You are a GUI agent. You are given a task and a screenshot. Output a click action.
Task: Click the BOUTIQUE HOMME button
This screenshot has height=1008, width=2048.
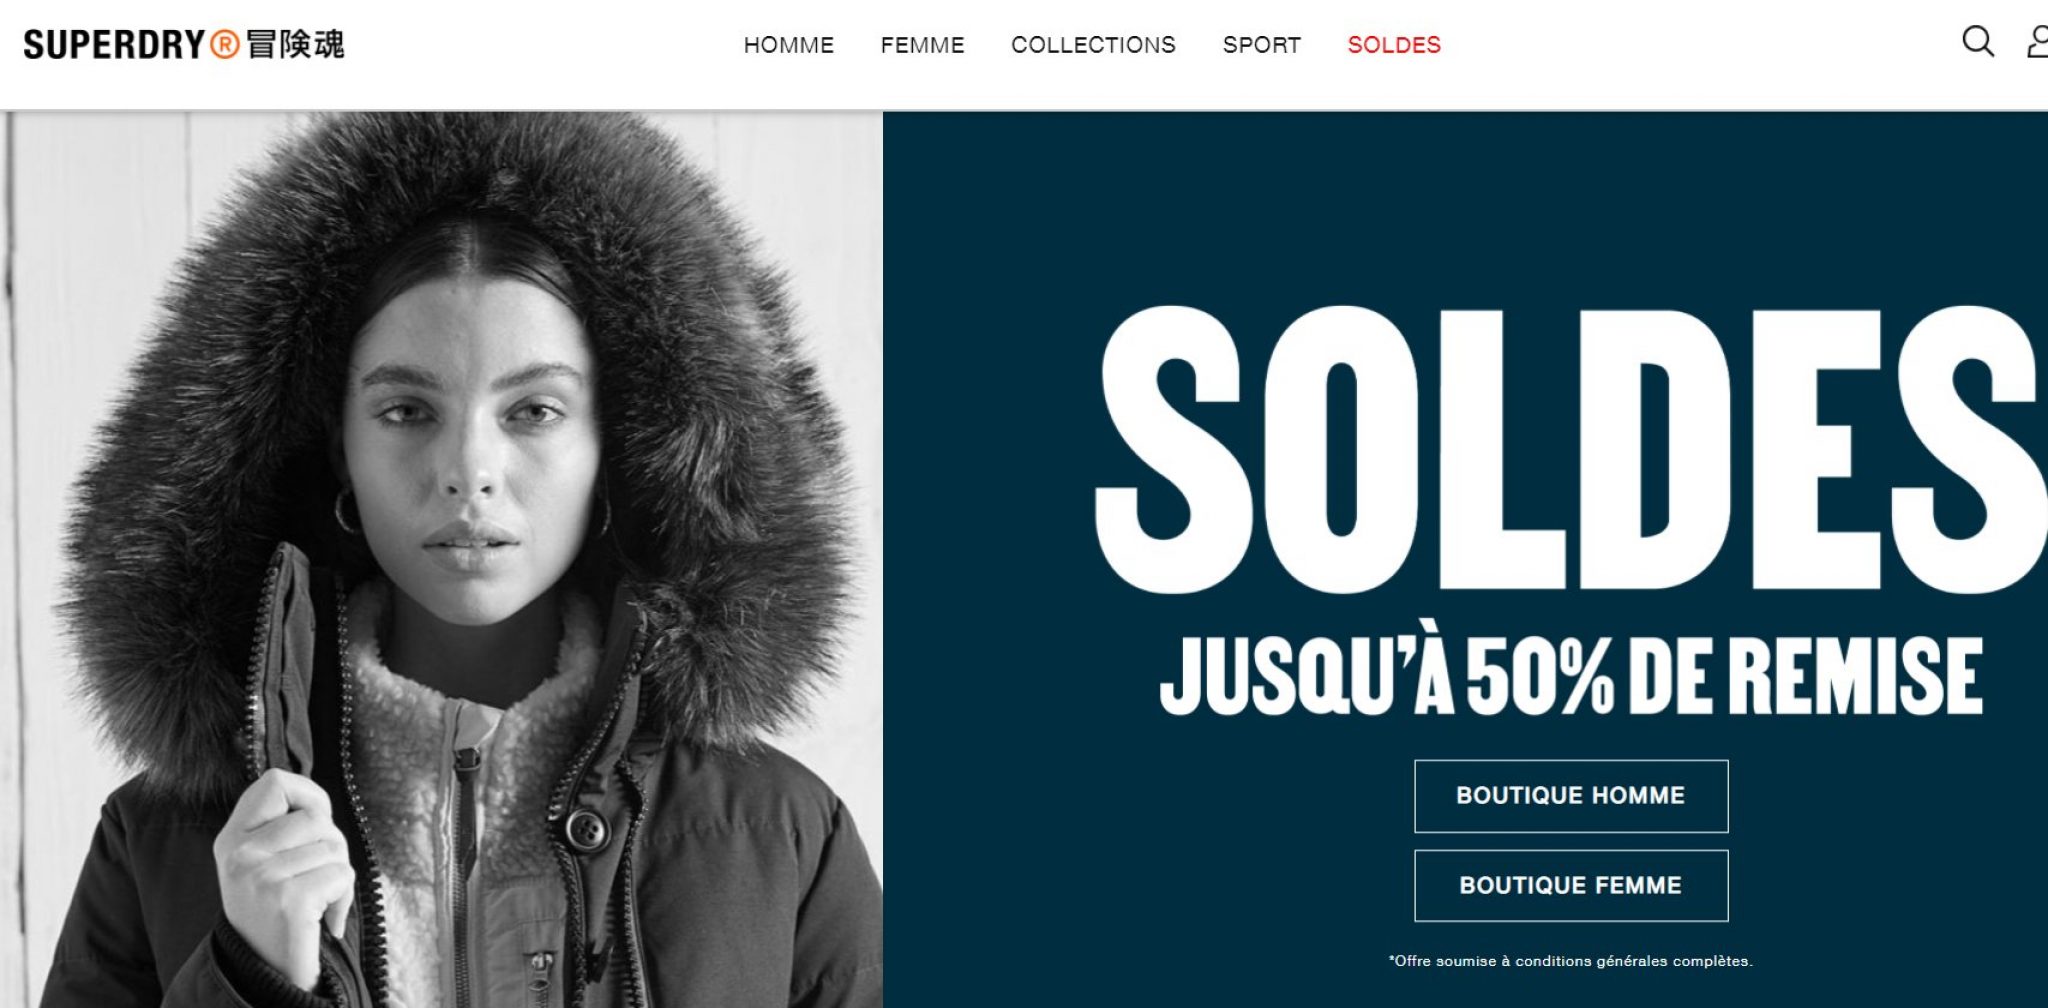pyautogui.click(x=1571, y=796)
